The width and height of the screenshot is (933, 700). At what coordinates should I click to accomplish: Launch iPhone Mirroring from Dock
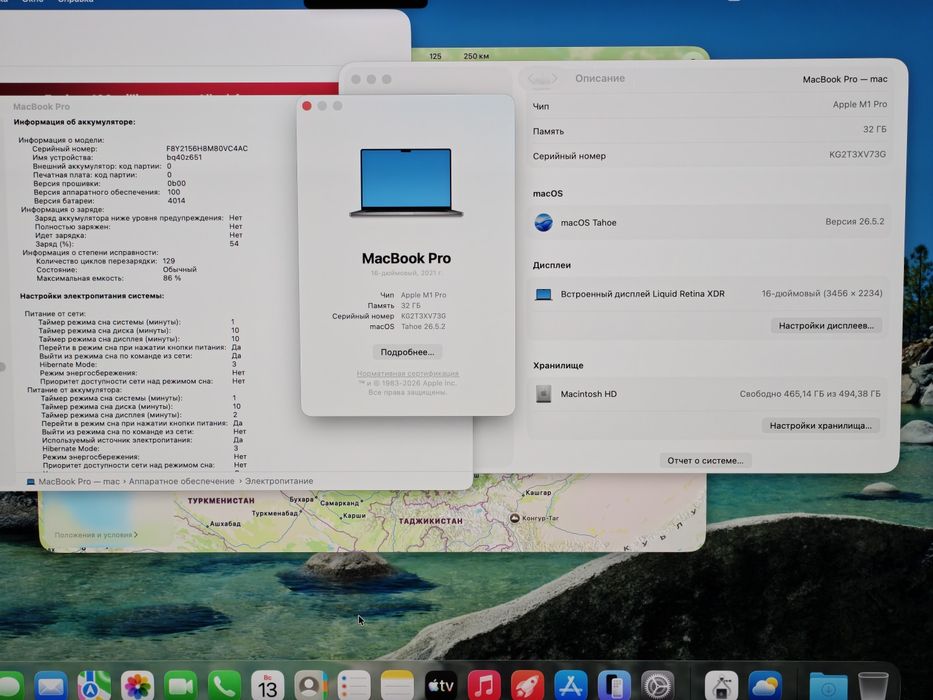pyautogui.click(x=614, y=686)
